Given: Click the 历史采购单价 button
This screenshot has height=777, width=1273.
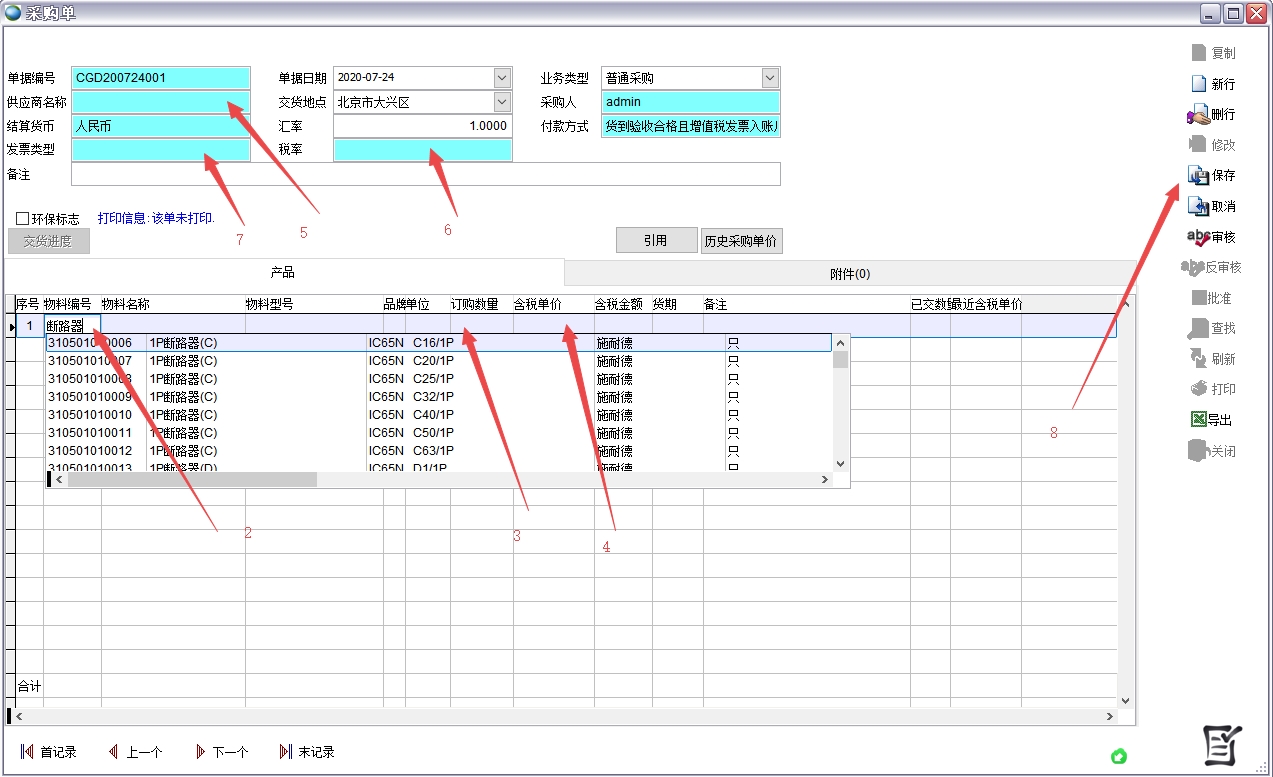Looking at the screenshot, I should pyautogui.click(x=741, y=241).
